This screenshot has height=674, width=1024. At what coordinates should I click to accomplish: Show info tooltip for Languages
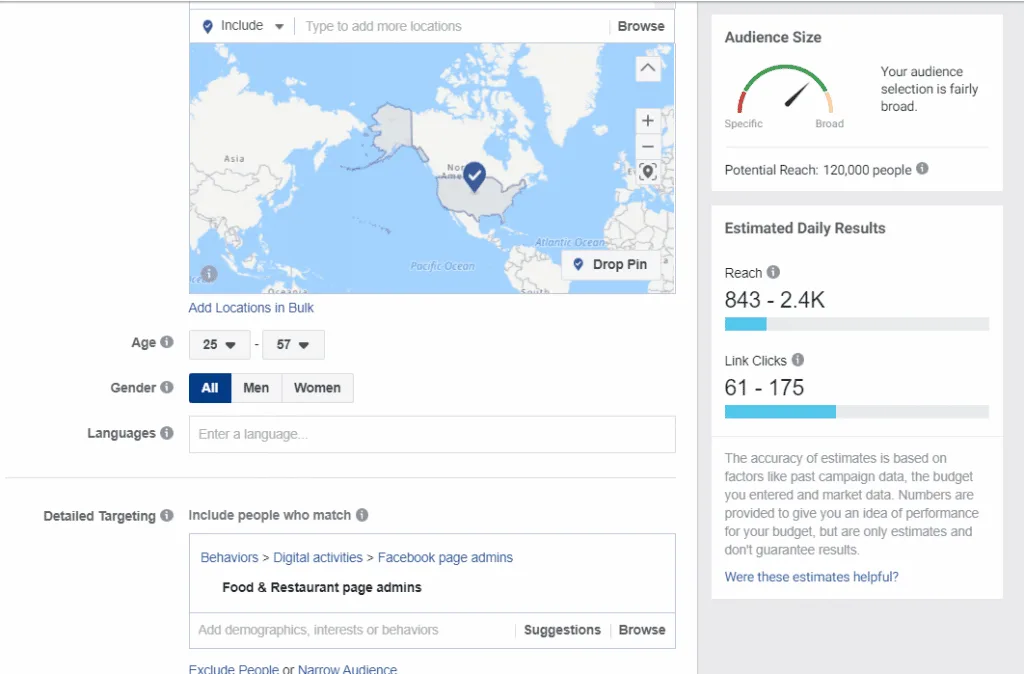(167, 432)
